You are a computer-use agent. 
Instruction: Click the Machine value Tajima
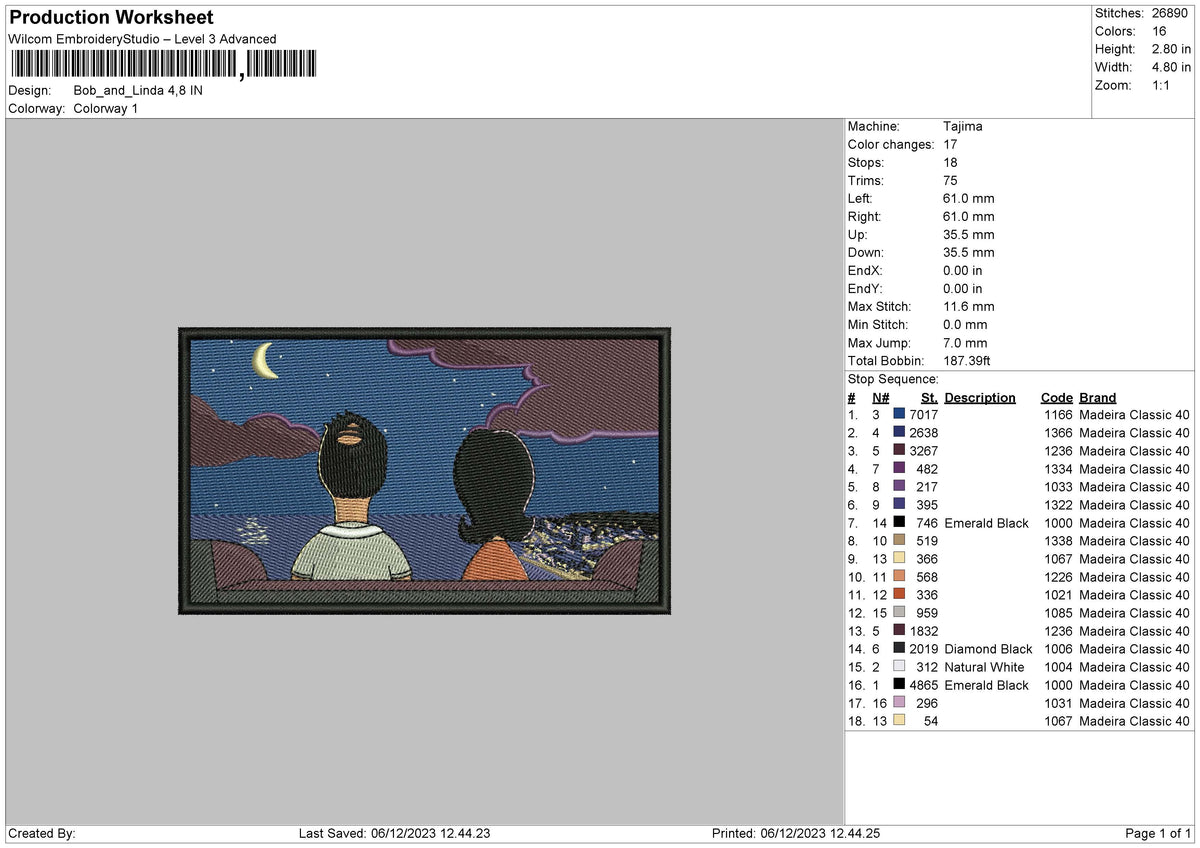(963, 126)
